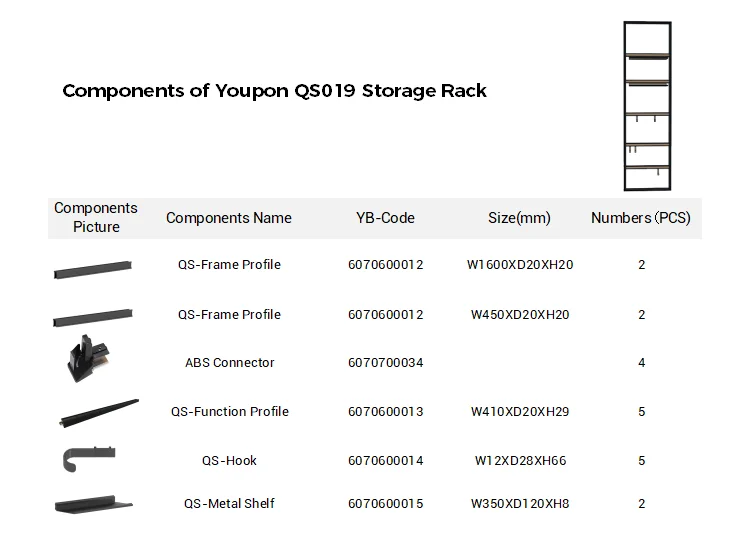Click the YB-Code column header
750x550 pixels.
point(385,218)
